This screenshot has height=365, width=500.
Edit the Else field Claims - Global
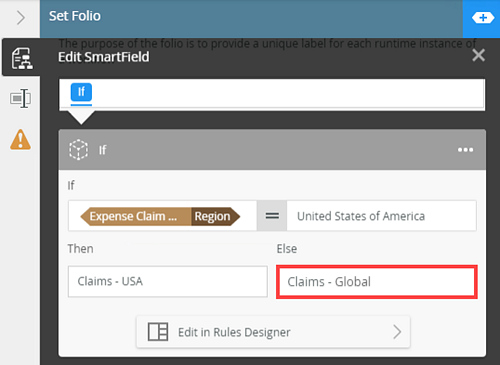pos(377,282)
